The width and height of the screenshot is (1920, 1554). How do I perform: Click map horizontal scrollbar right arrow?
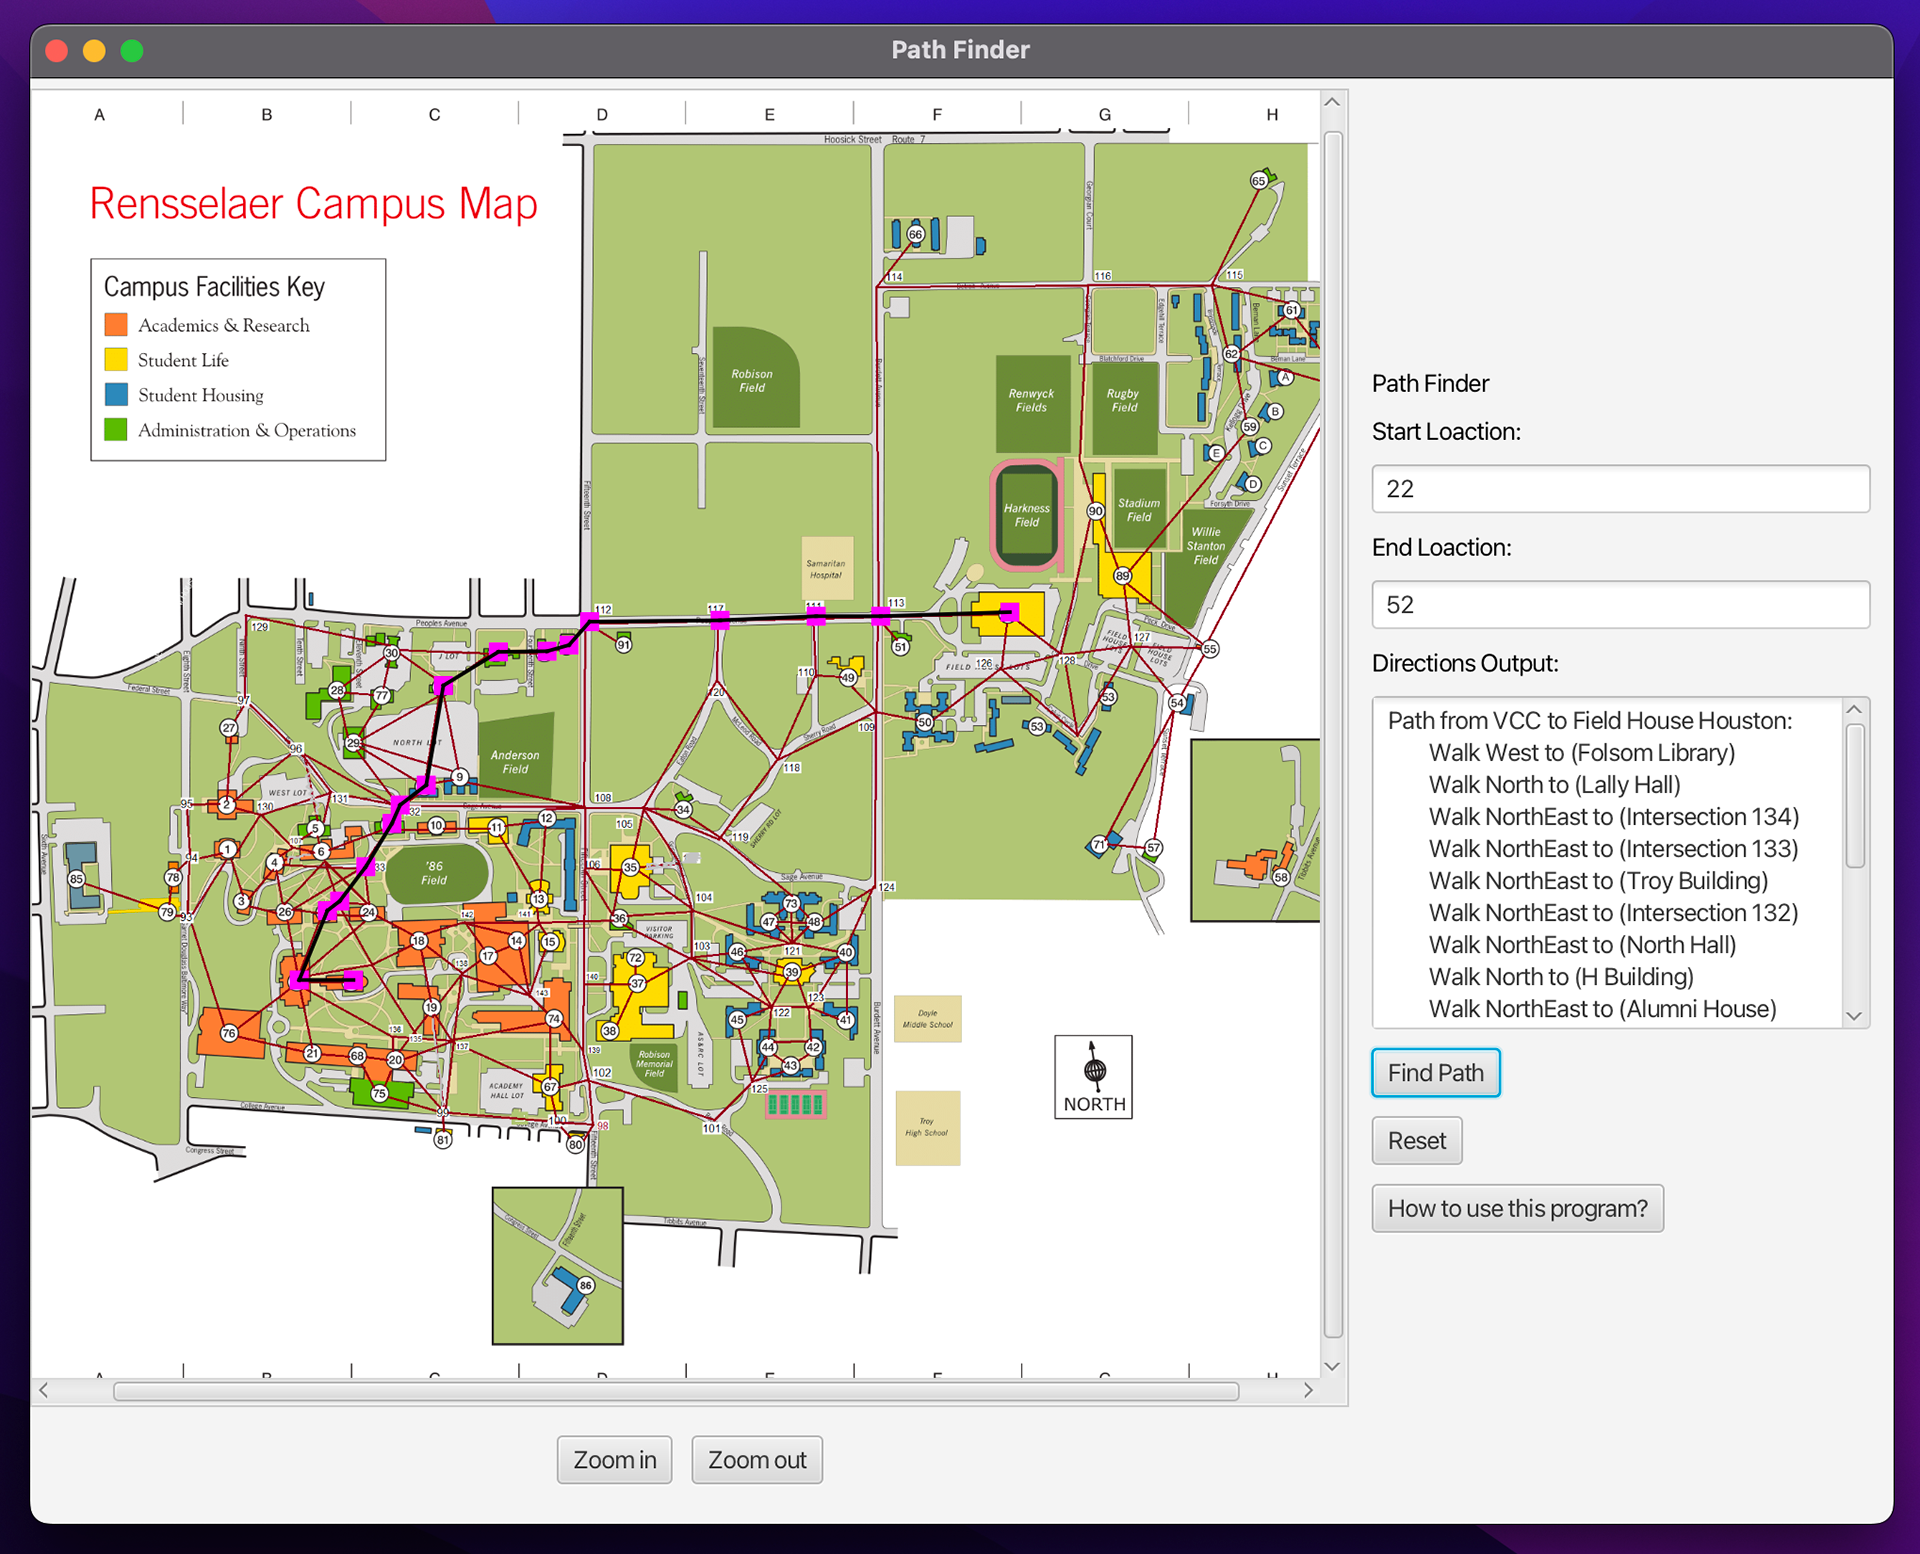[1308, 1390]
